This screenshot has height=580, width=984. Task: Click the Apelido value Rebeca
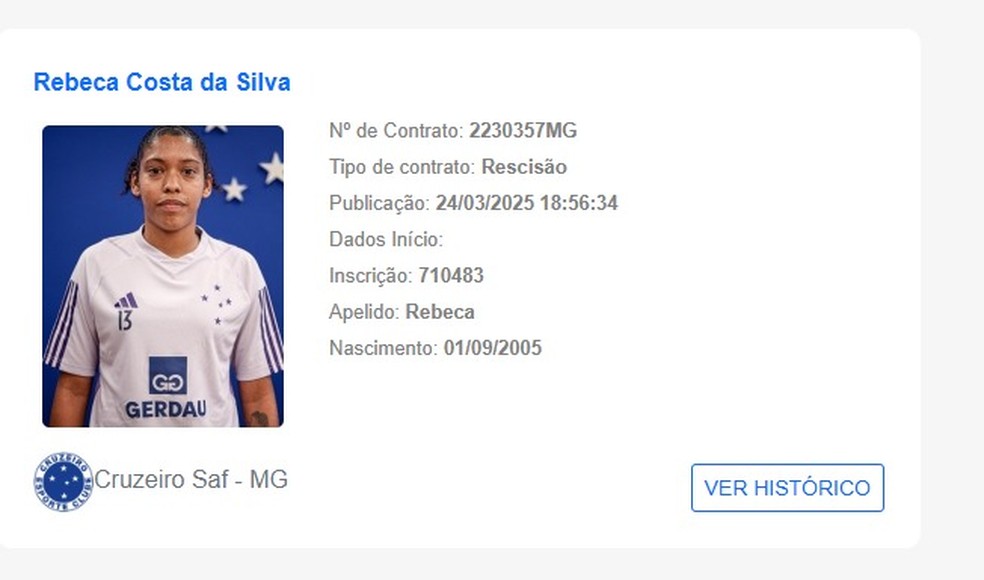pyautogui.click(x=440, y=312)
